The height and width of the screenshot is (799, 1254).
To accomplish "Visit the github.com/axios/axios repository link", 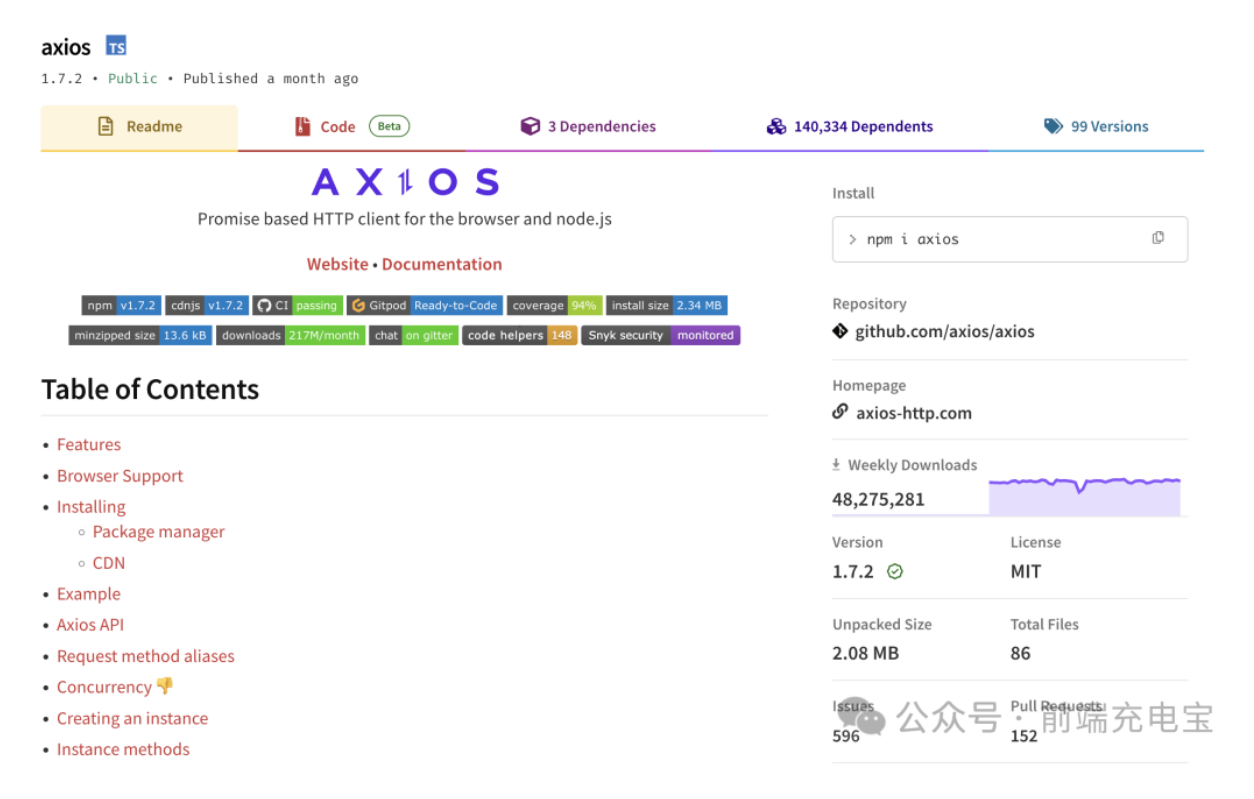I will click(x=945, y=331).
